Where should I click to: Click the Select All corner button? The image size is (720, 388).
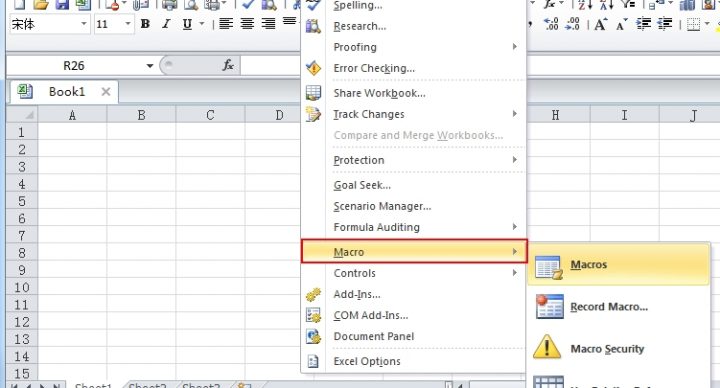coord(22,114)
